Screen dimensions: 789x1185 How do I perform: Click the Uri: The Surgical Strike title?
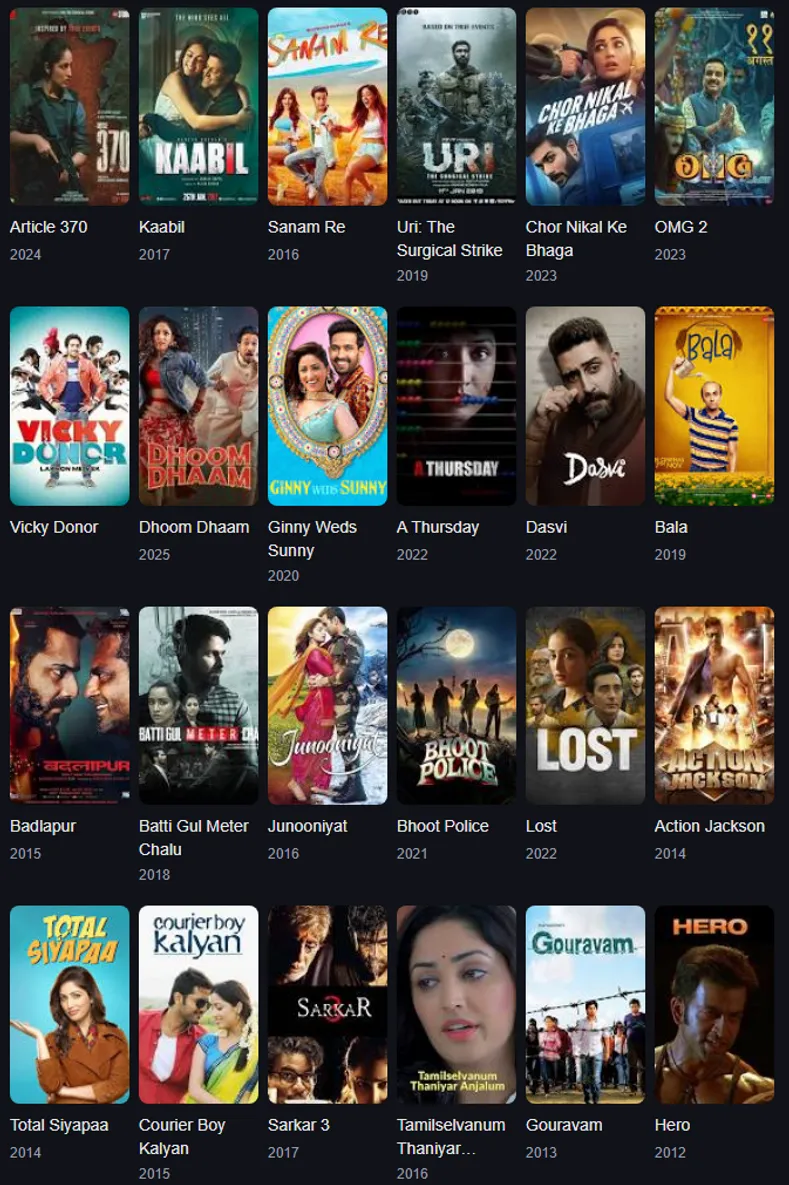[x=450, y=238]
